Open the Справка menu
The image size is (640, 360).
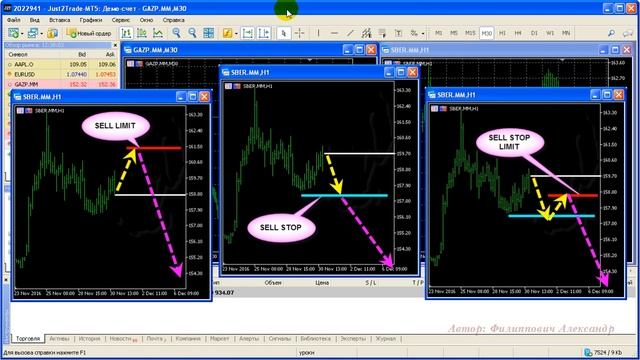pos(173,20)
